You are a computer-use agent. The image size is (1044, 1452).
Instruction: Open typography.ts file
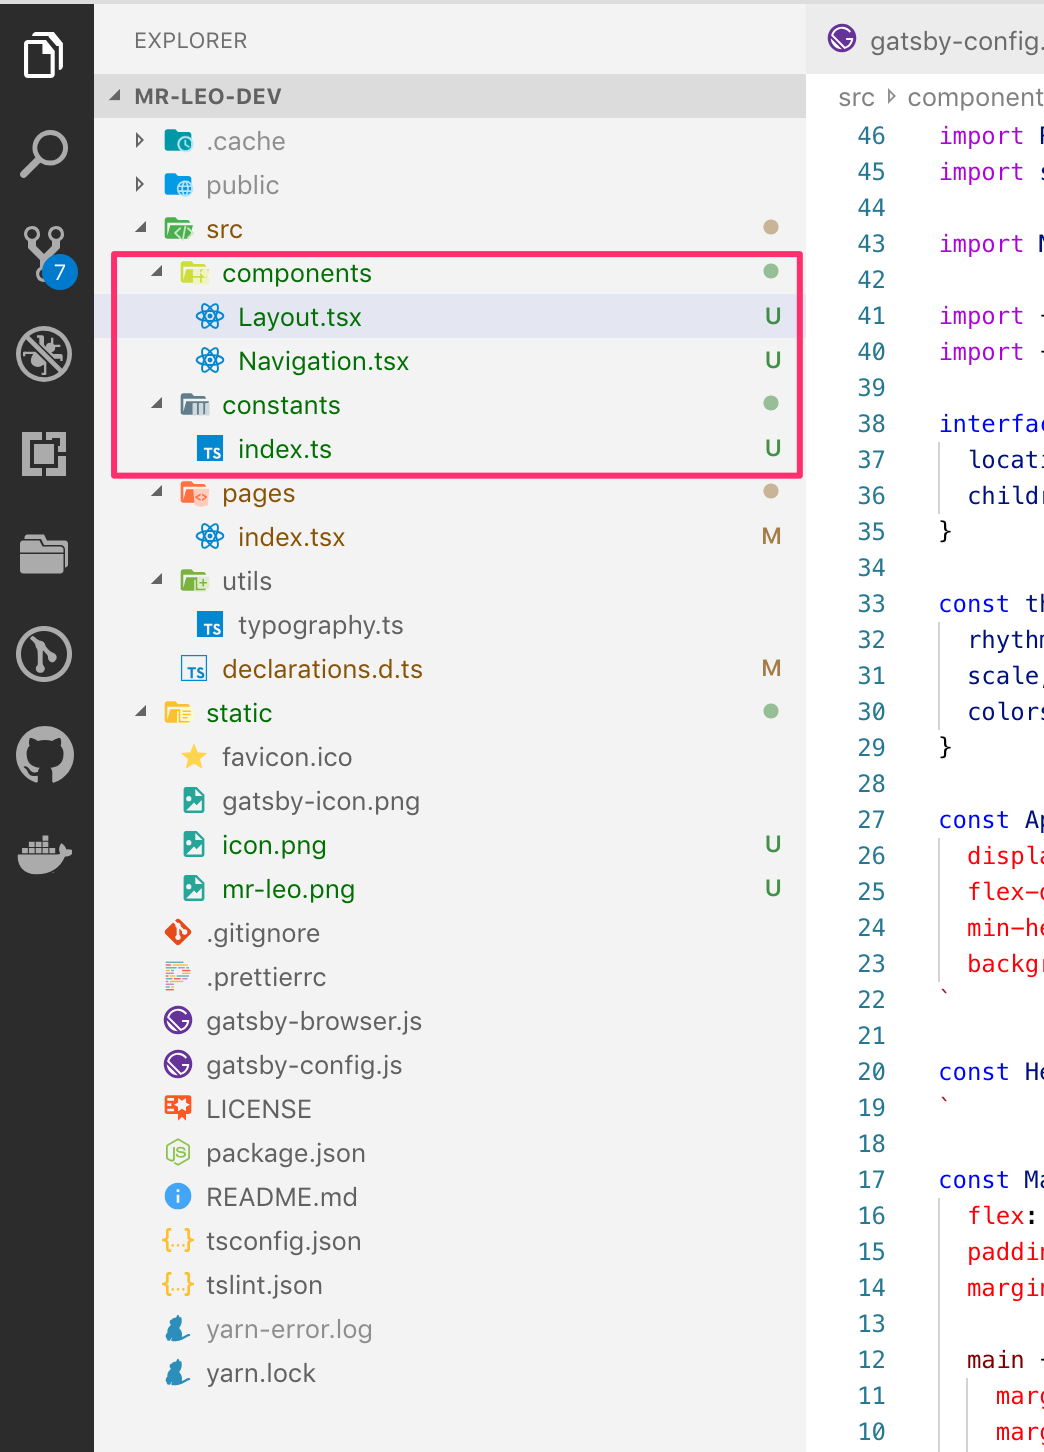tap(450, 625)
